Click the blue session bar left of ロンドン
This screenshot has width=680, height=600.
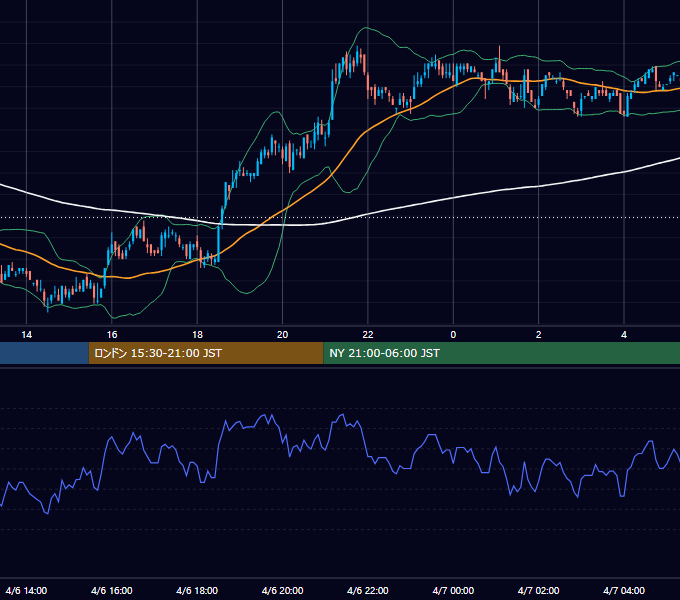[x=44, y=353]
